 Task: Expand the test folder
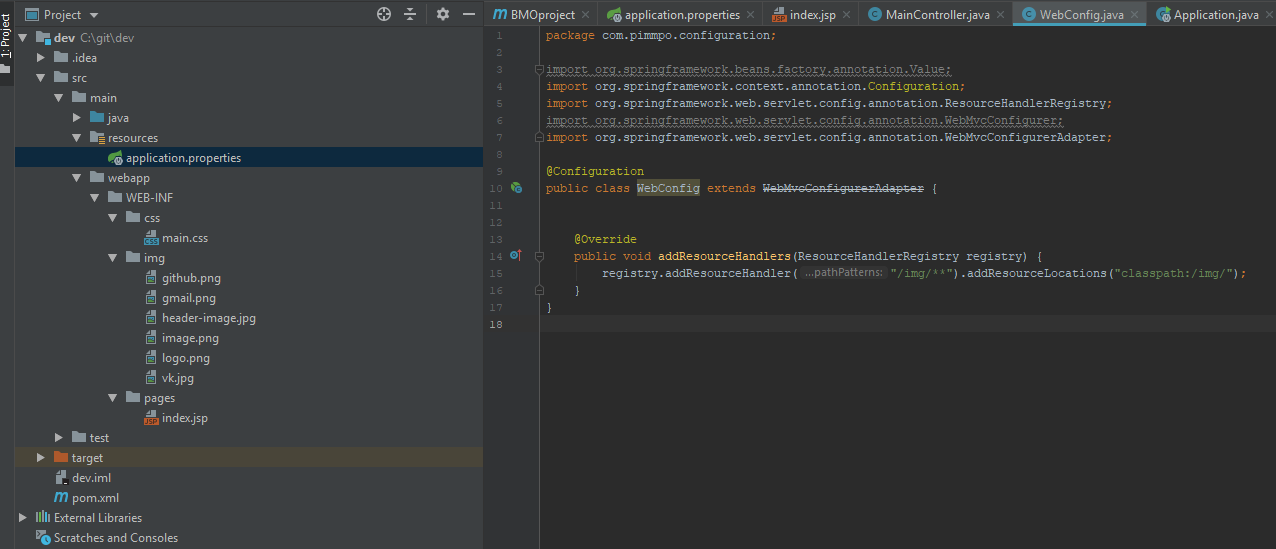tap(59, 438)
